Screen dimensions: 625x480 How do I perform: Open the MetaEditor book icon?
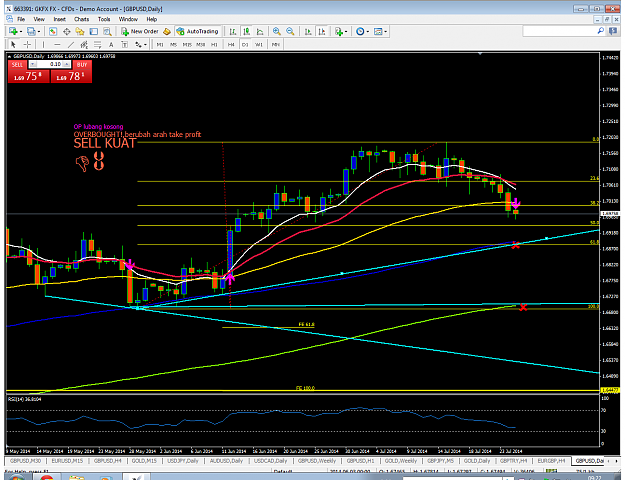click(167, 31)
